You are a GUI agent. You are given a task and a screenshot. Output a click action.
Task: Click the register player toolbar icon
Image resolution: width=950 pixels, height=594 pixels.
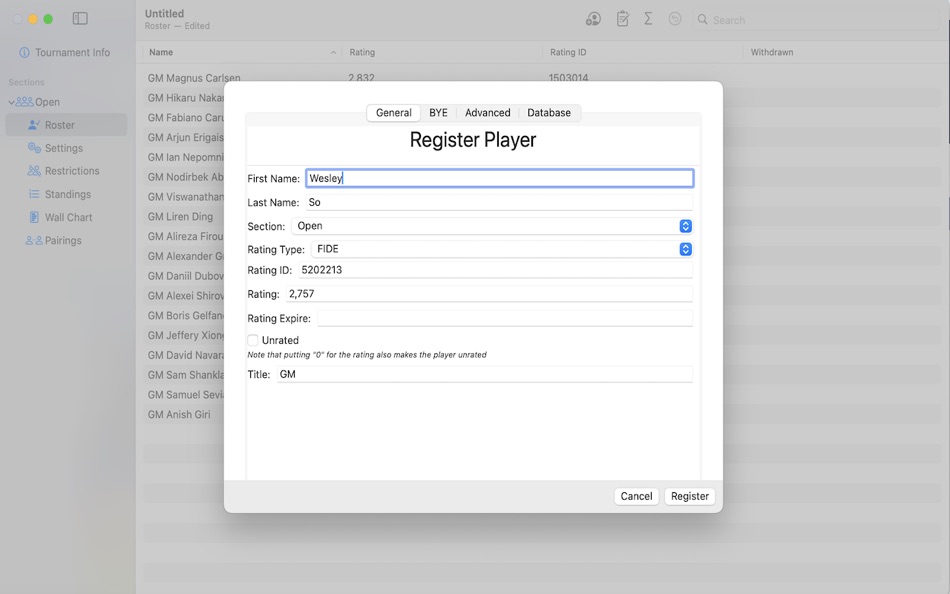coord(592,18)
